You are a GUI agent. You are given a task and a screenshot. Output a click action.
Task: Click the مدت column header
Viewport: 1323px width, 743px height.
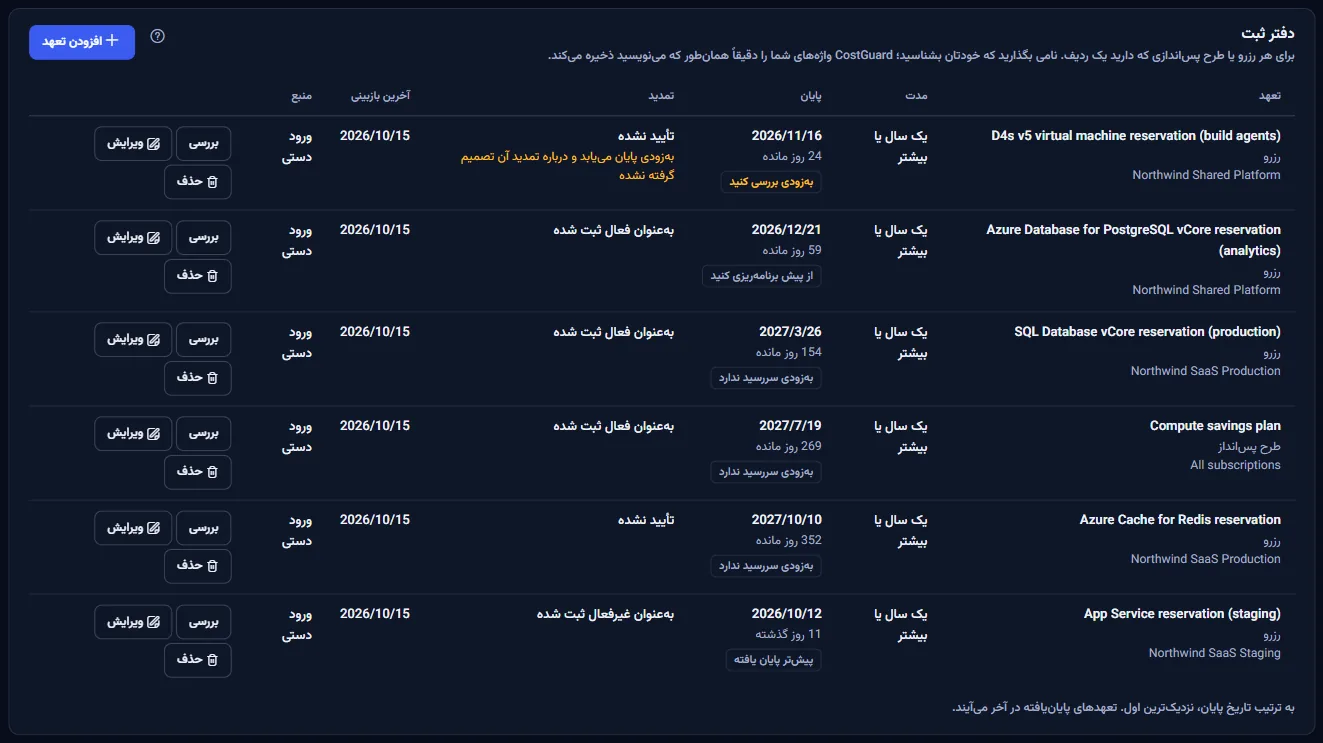[916, 96]
